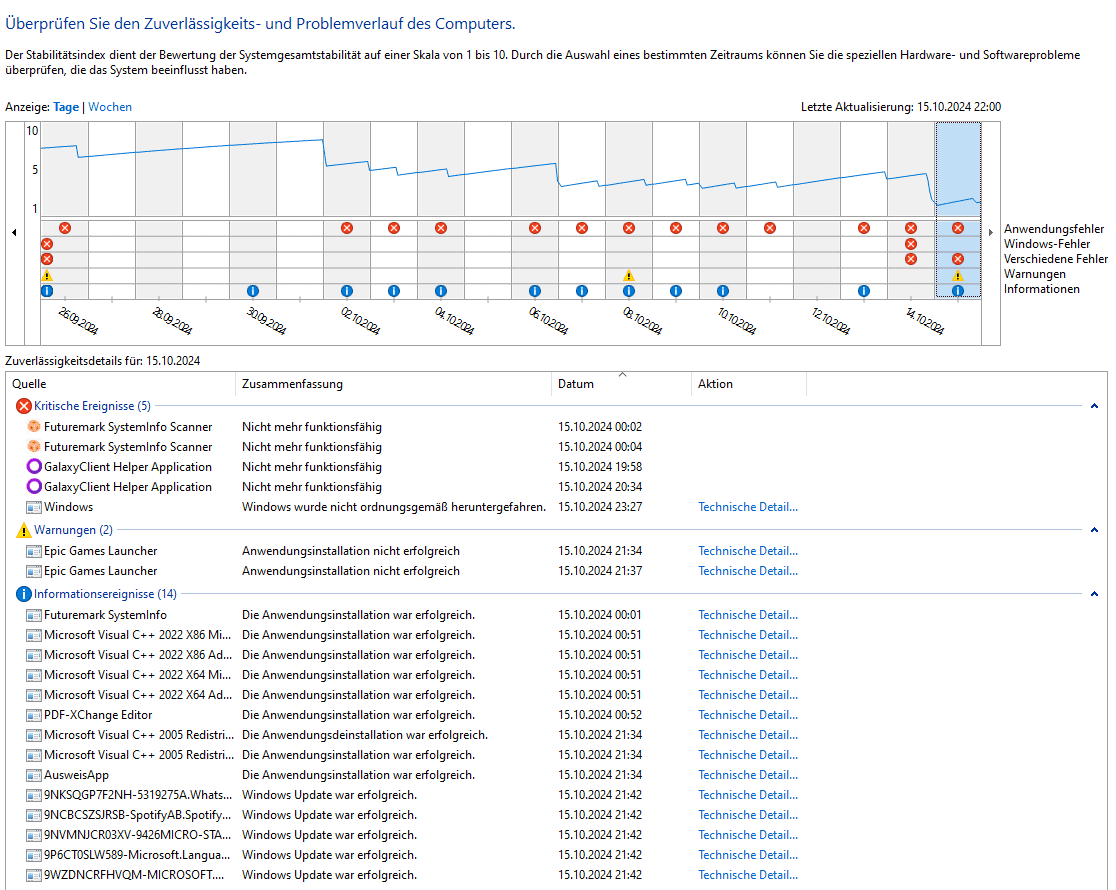Click warning triangle icon for 08.10.2024
Image resolution: width=1116 pixels, height=890 pixels.
point(628,275)
